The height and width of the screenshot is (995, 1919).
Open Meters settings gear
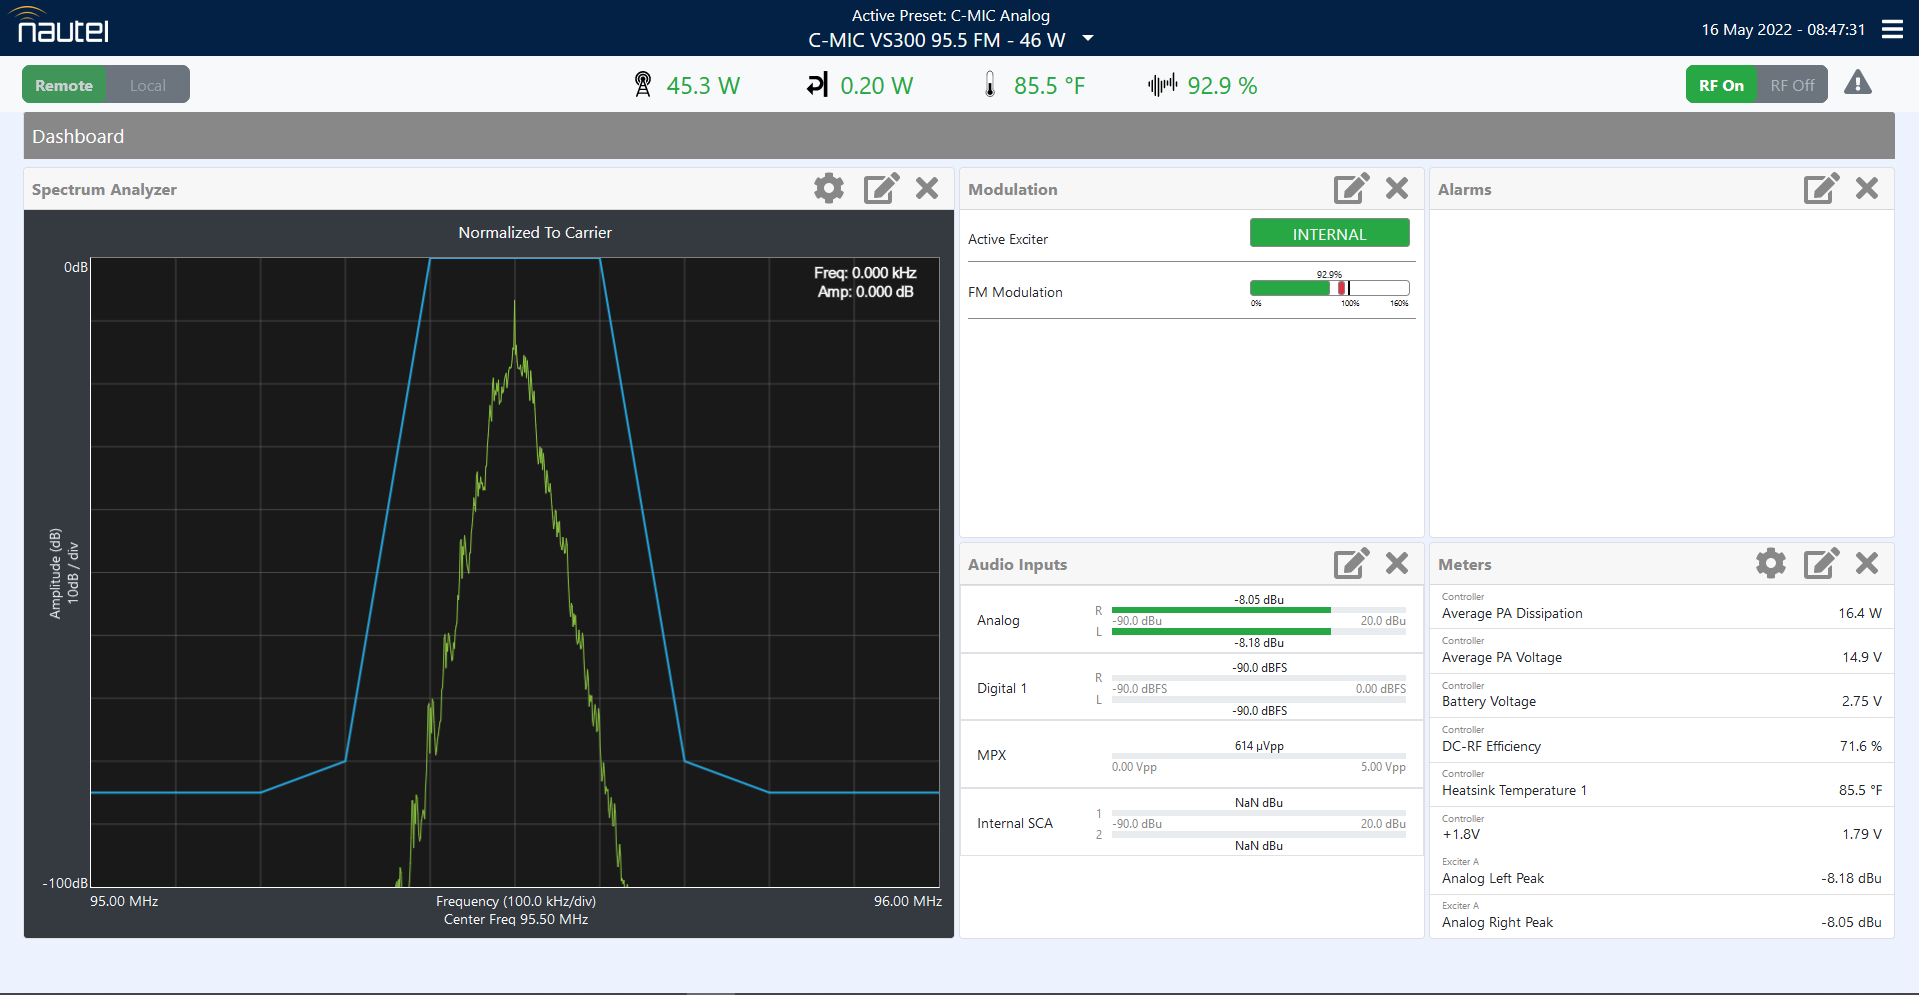point(1771,563)
